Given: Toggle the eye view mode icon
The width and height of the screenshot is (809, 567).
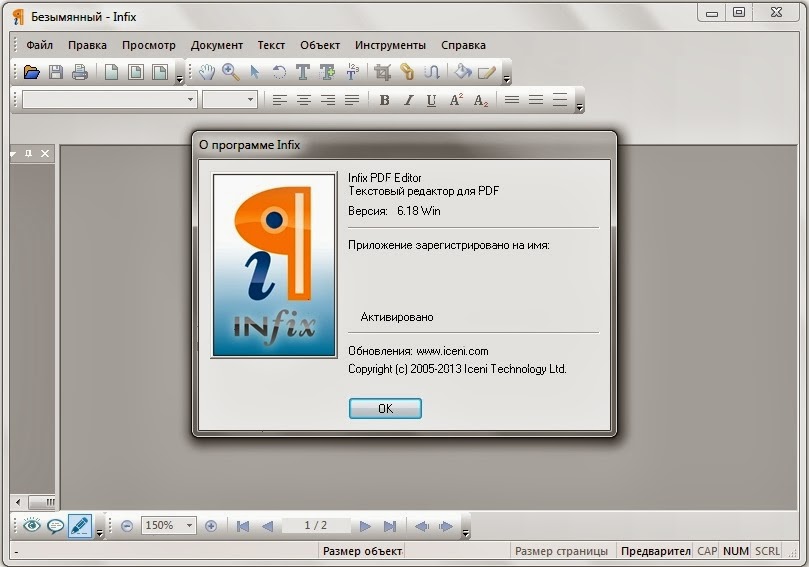Looking at the screenshot, I should click(32, 526).
